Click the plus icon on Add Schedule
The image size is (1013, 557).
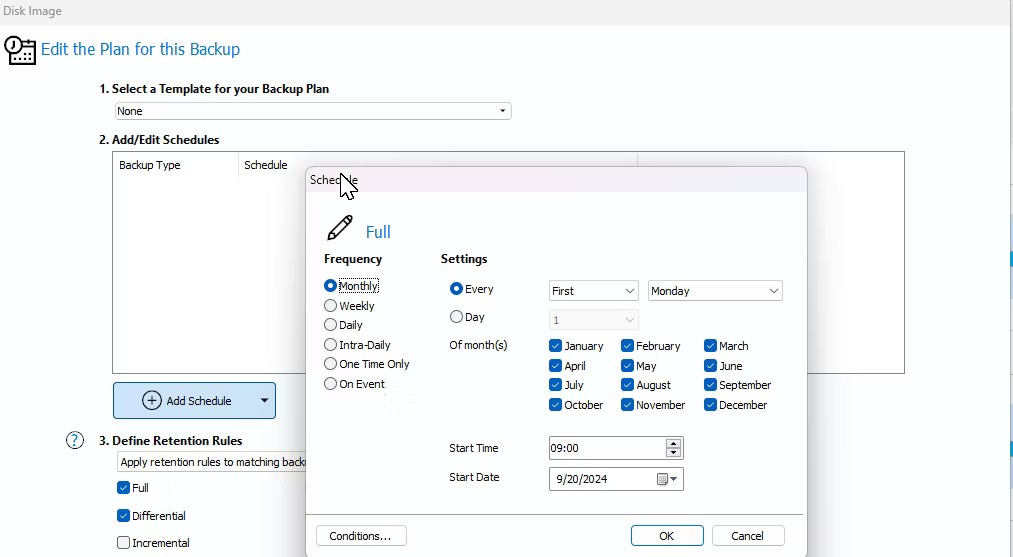(x=152, y=401)
